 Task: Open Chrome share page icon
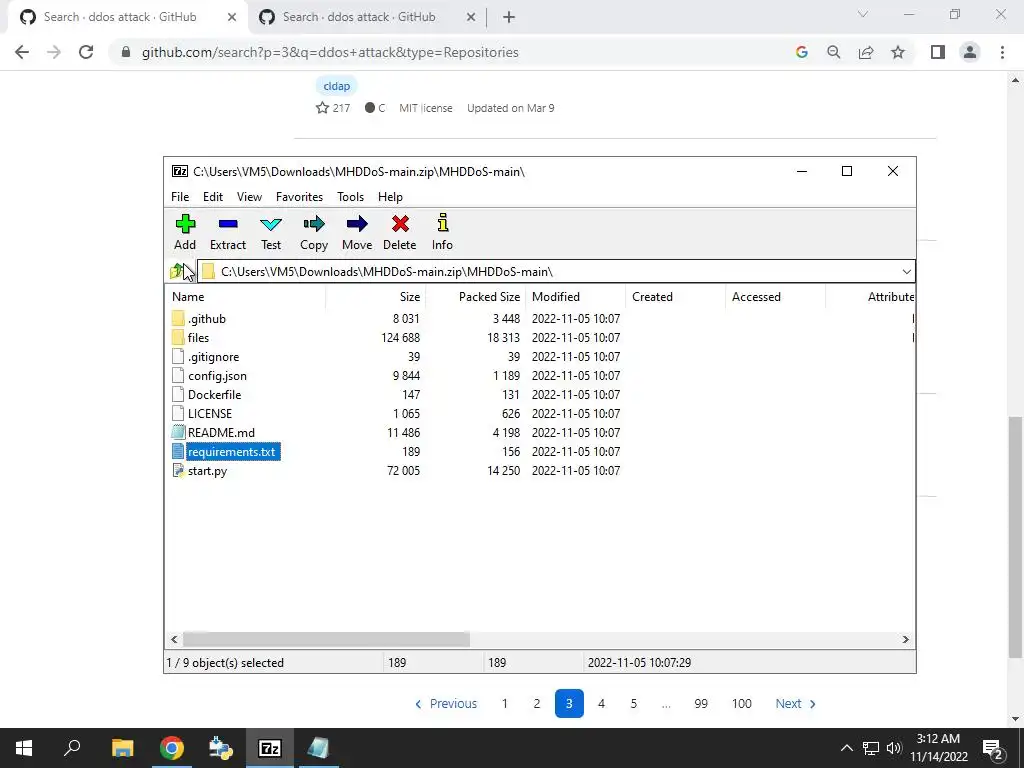[866, 52]
